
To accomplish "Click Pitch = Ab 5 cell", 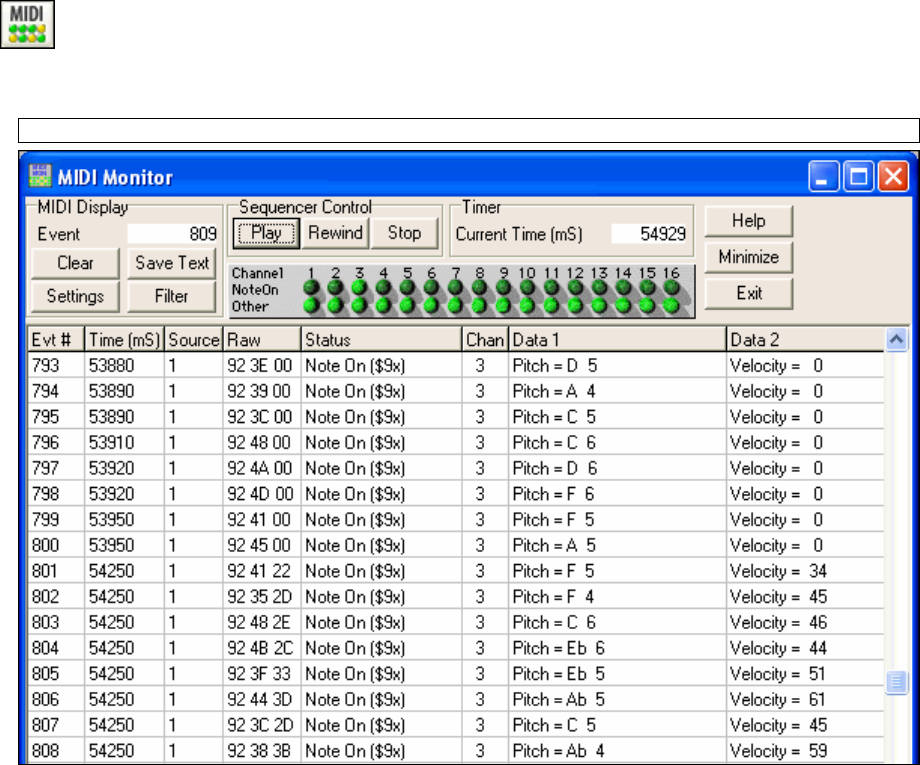I will pos(617,699).
